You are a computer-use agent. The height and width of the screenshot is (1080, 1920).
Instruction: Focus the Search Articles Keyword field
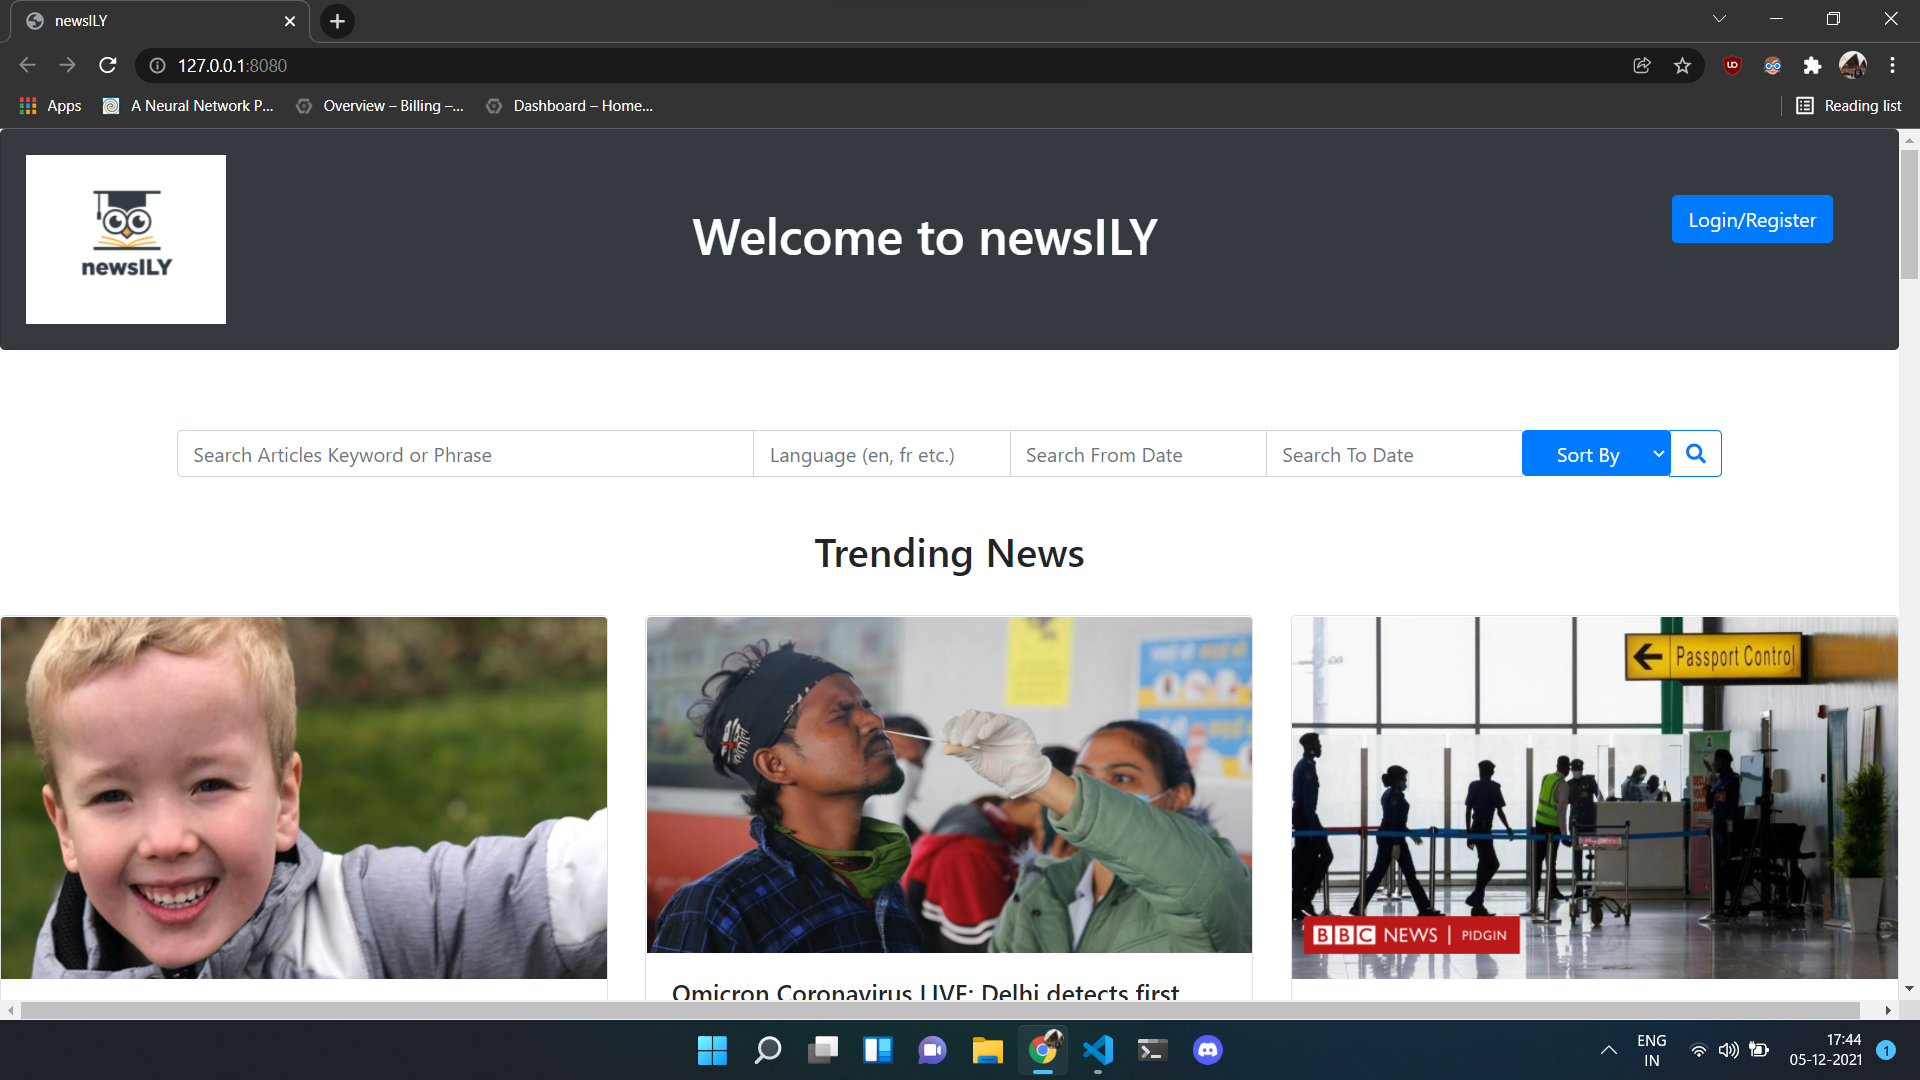coord(465,454)
